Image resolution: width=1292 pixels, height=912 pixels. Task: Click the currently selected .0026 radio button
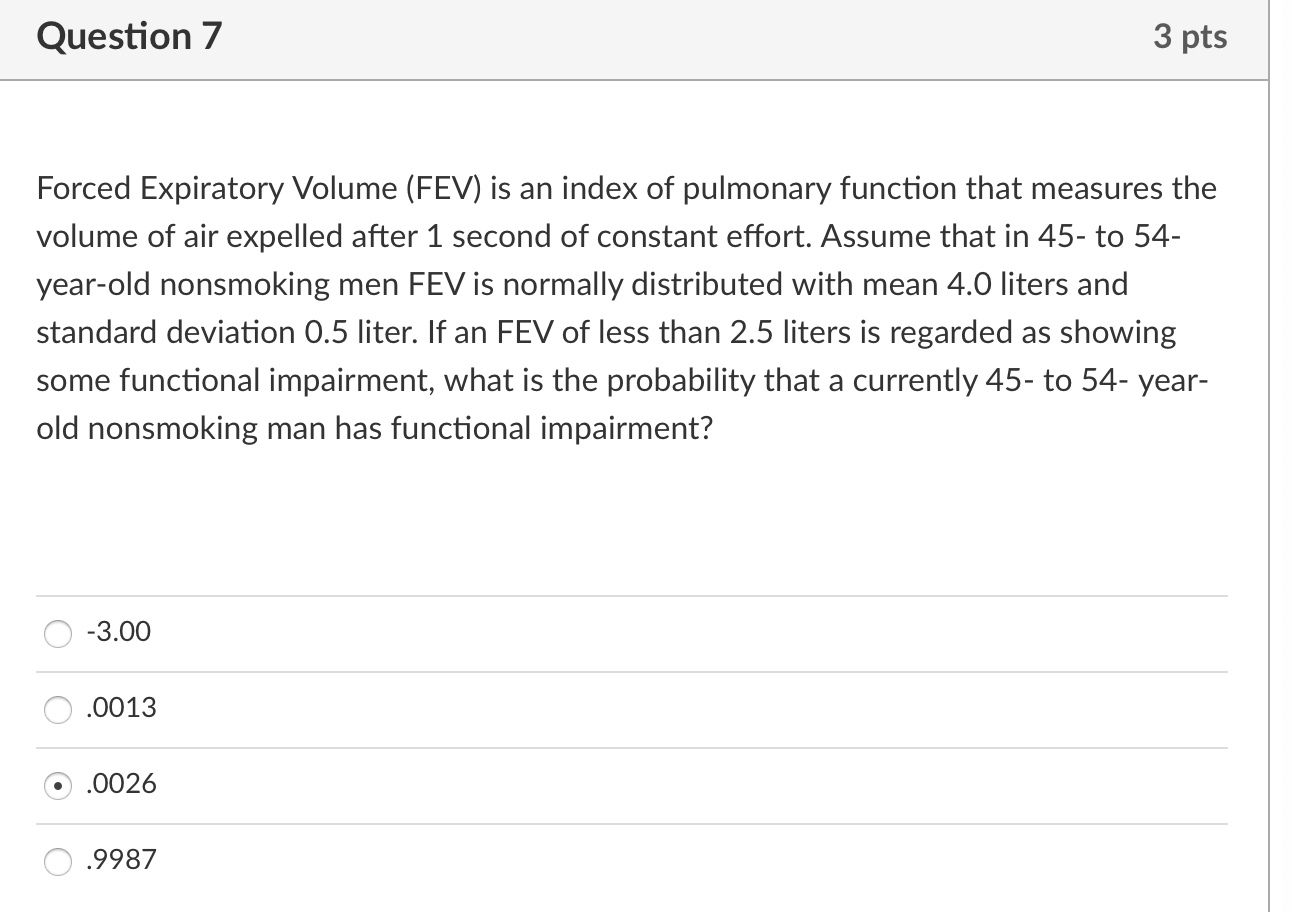point(58,785)
